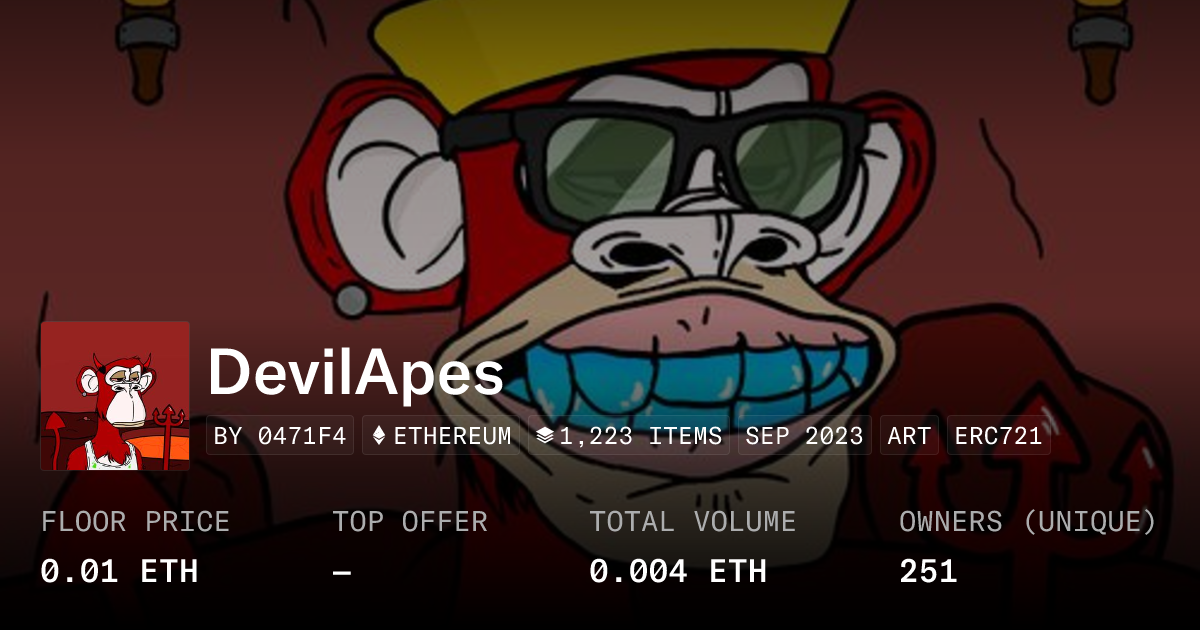Click the ERC721 token standard tag
The height and width of the screenshot is (630, 1200).
pyautogui.click(x=999, y=436)
